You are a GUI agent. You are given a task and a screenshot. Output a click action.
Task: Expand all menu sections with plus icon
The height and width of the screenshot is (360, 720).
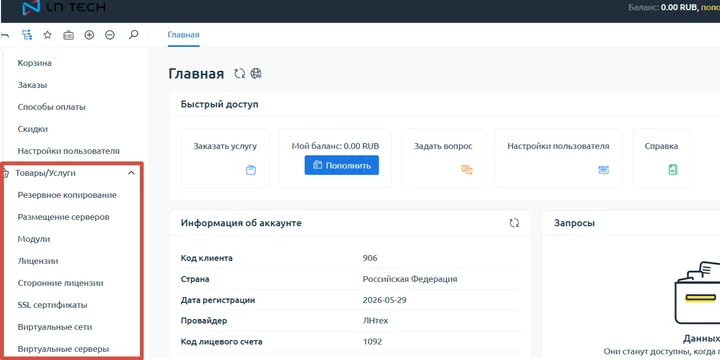tap(89, 35)
